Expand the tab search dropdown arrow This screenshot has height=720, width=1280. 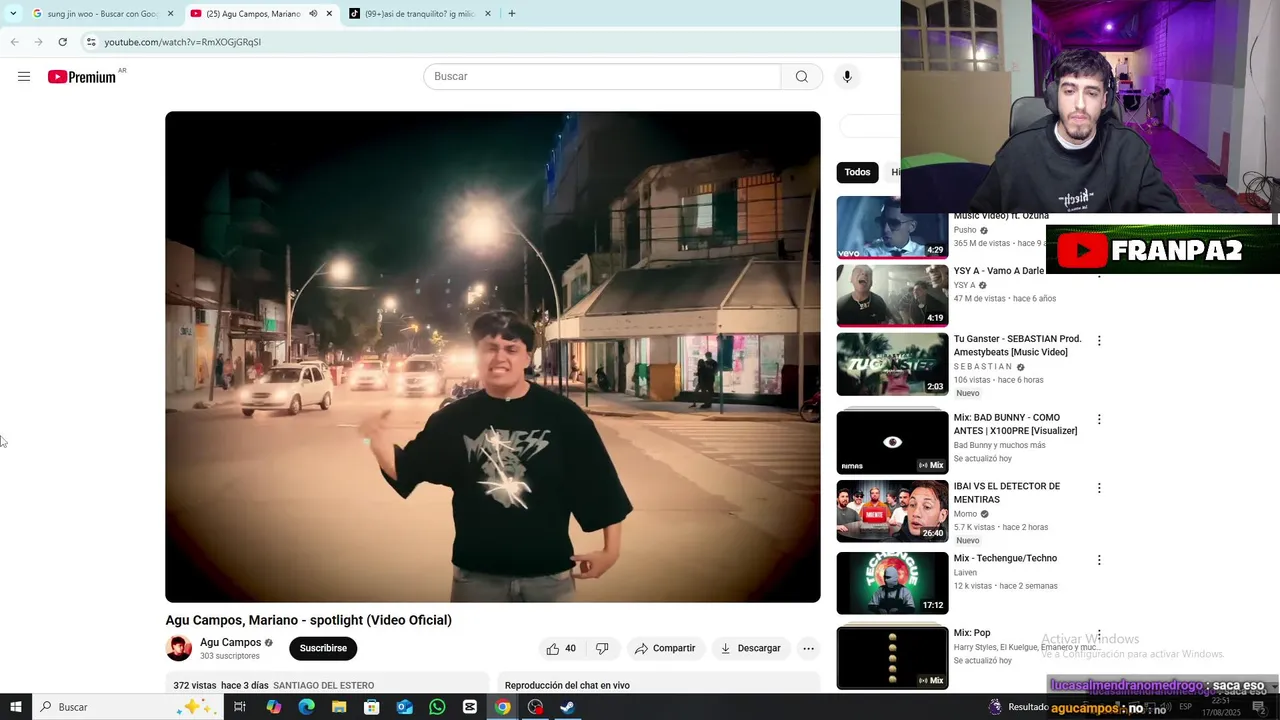point(13,14)
